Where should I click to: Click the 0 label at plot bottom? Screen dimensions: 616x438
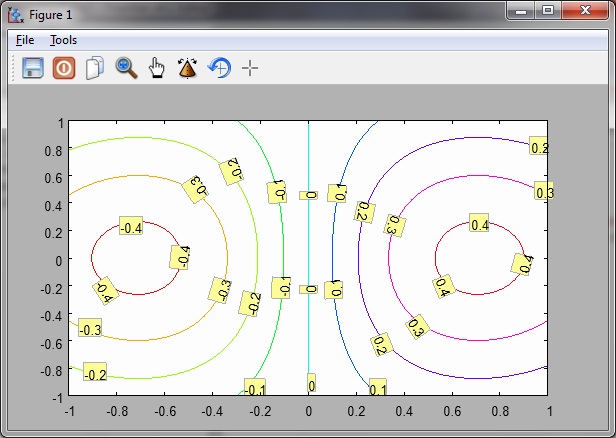tap(311, 383)
